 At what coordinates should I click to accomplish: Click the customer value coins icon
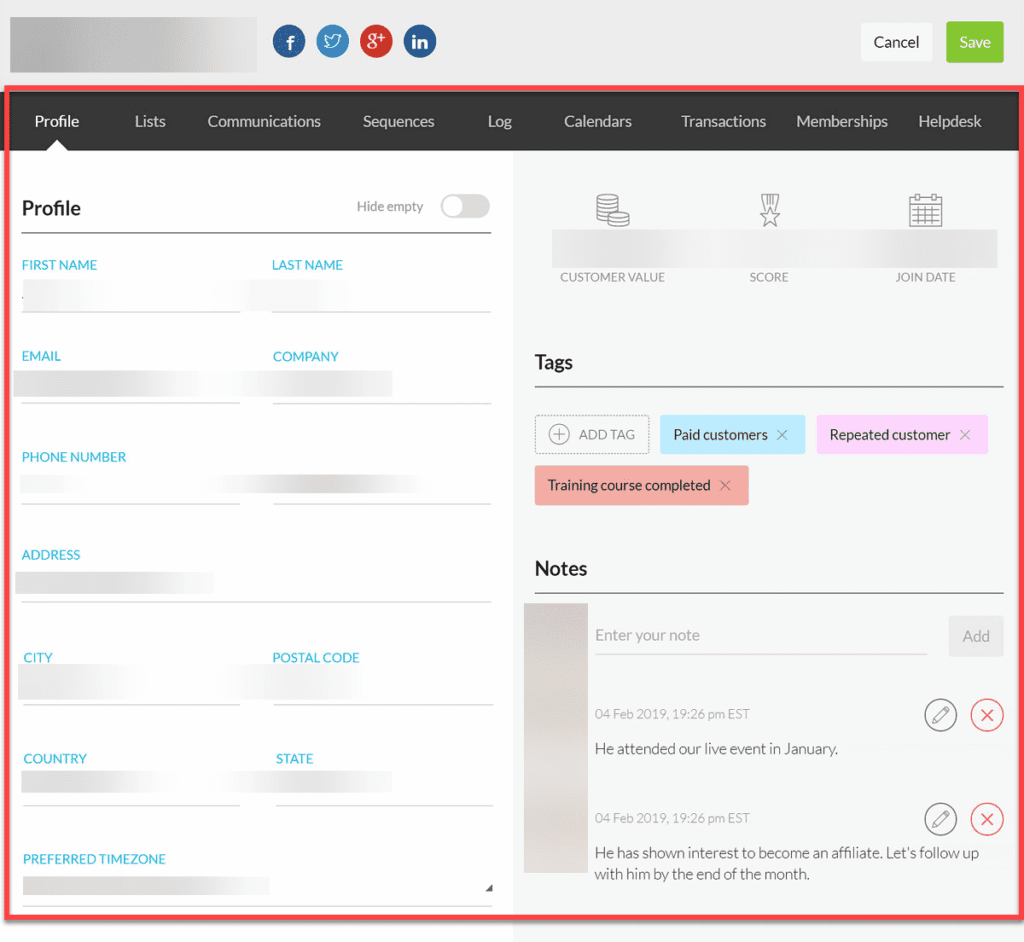pyautogui.click(x=612, y=210)
